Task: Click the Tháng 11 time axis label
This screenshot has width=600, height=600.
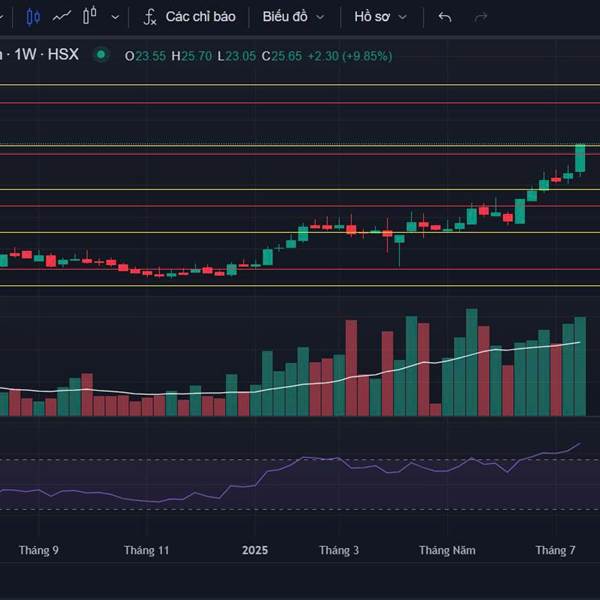Action: click(147, 550)
